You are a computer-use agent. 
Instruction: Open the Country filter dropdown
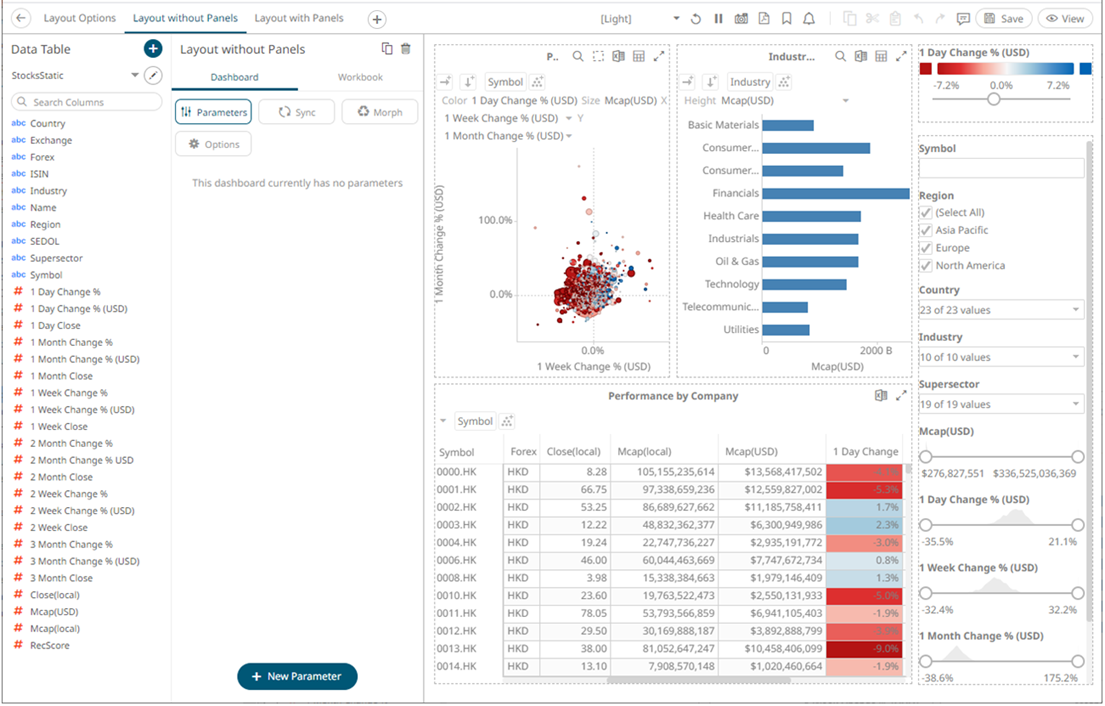[1000, 310]
